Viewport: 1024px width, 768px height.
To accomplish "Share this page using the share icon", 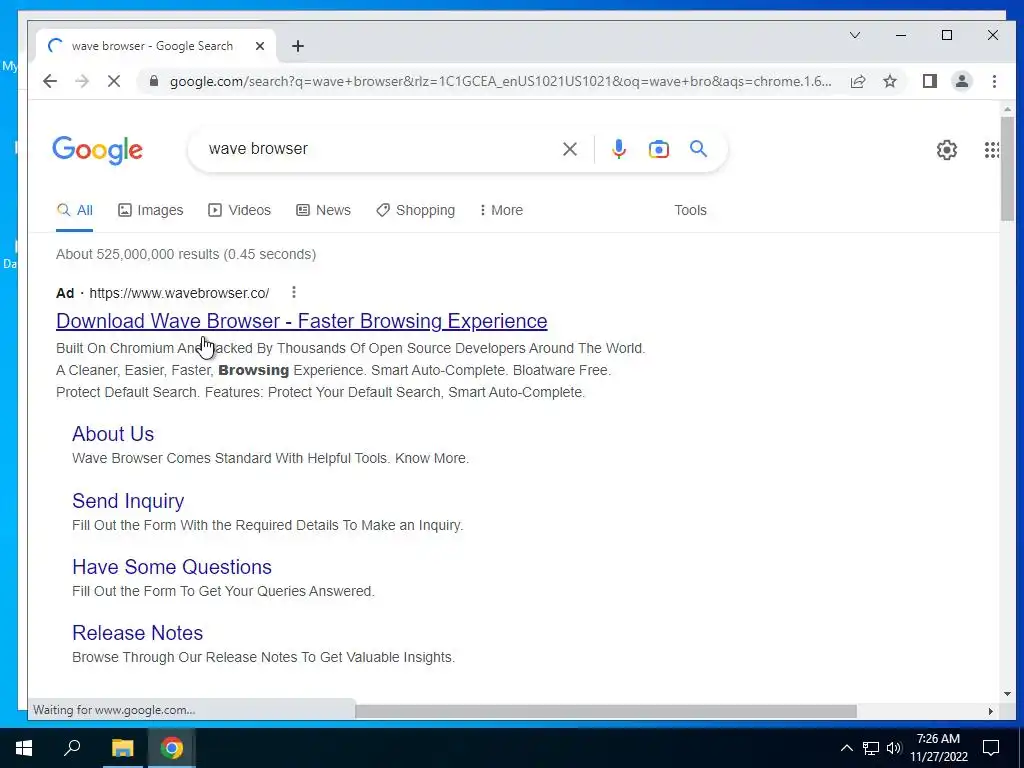I will [x=858, y=81].
